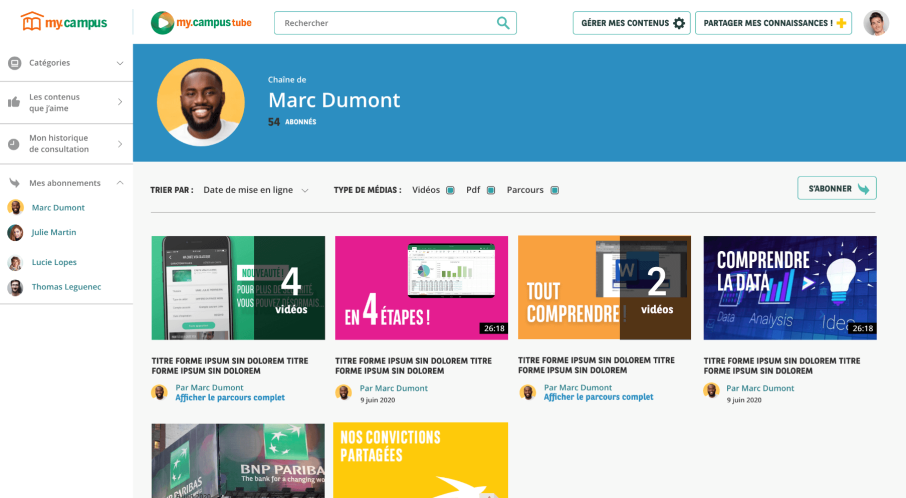906x498 pixels.
Task: Click Lucie Lopes's avatar in the sidebar
Action: tap(15, 263)
